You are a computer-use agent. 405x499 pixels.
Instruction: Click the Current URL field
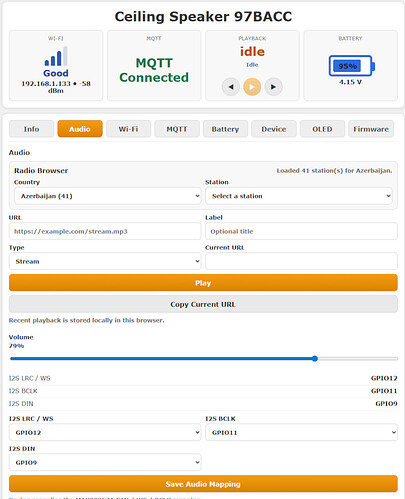pos(301,261)
